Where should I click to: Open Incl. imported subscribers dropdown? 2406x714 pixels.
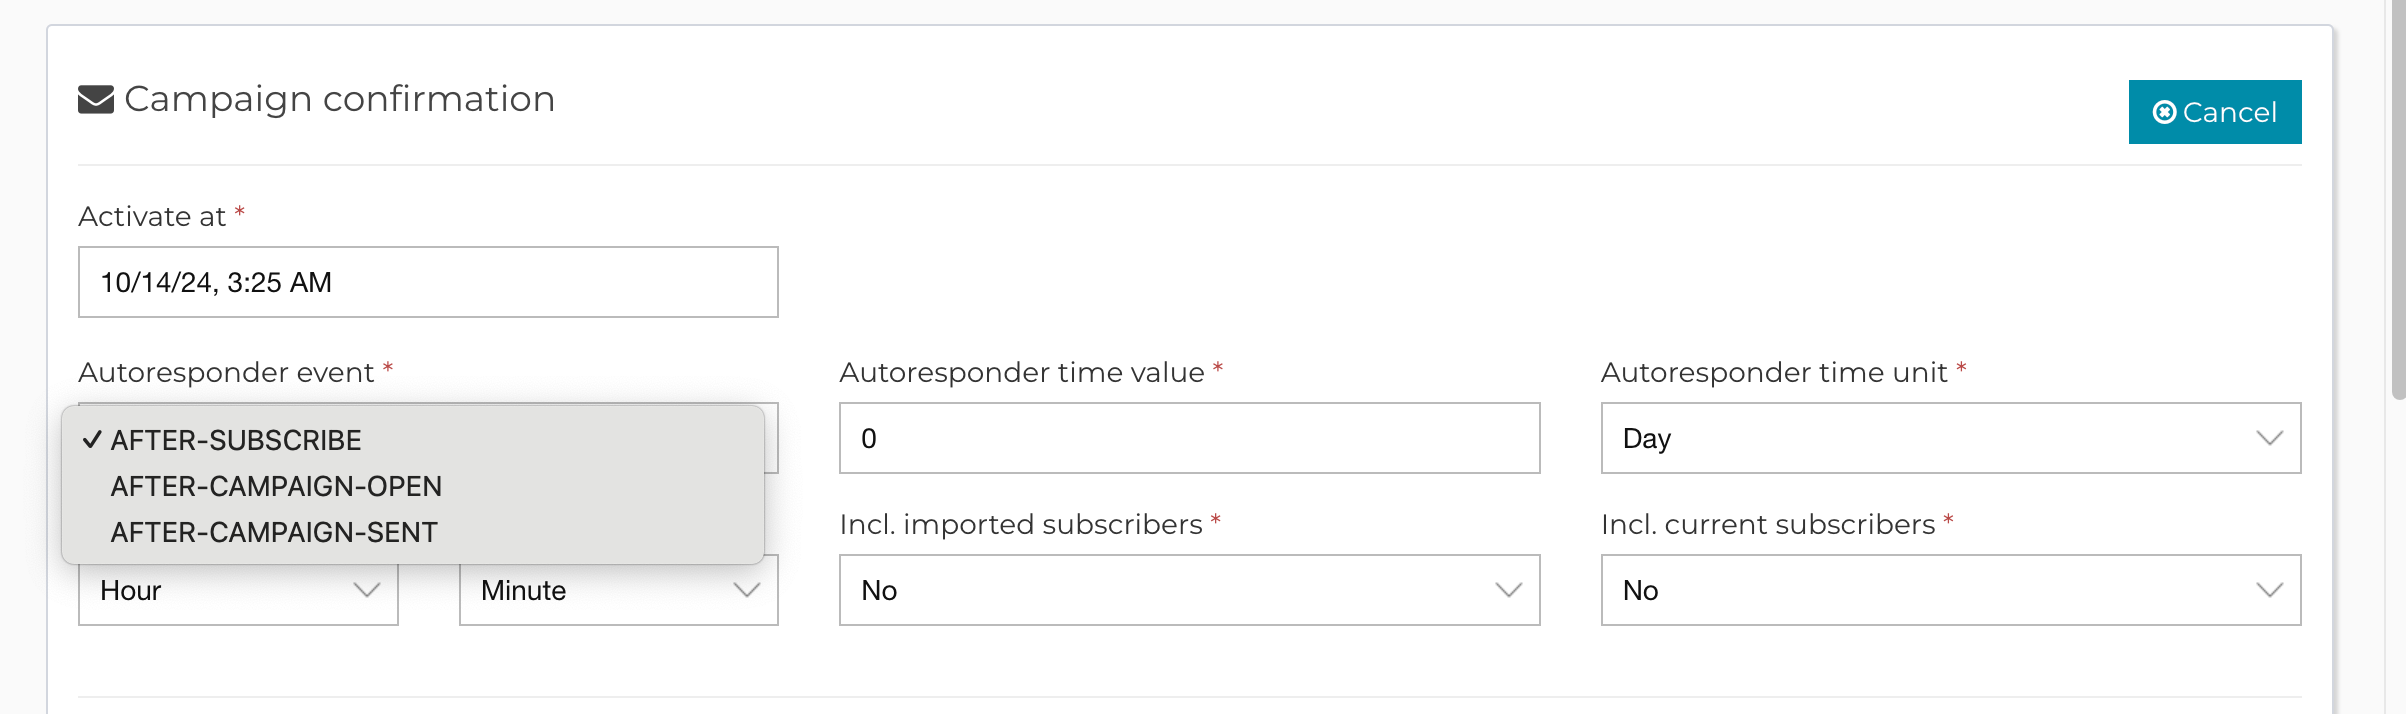[x=1189, y=590]
